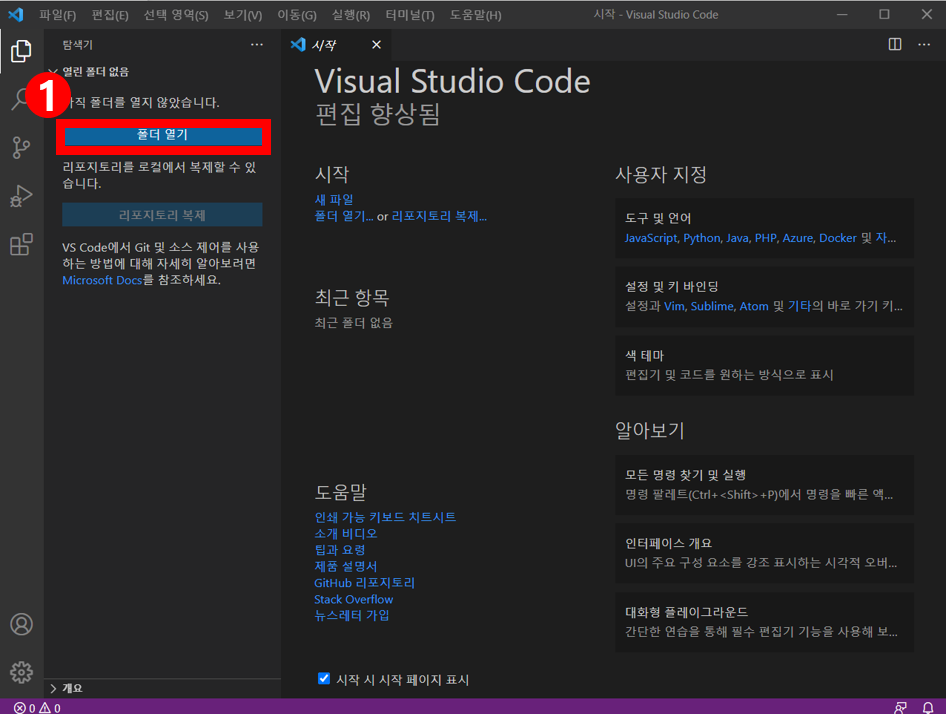Open 인쇄 가능 키보드 치트시트 link
Viewport: 946px width, 714px height.
click(385, 517)
